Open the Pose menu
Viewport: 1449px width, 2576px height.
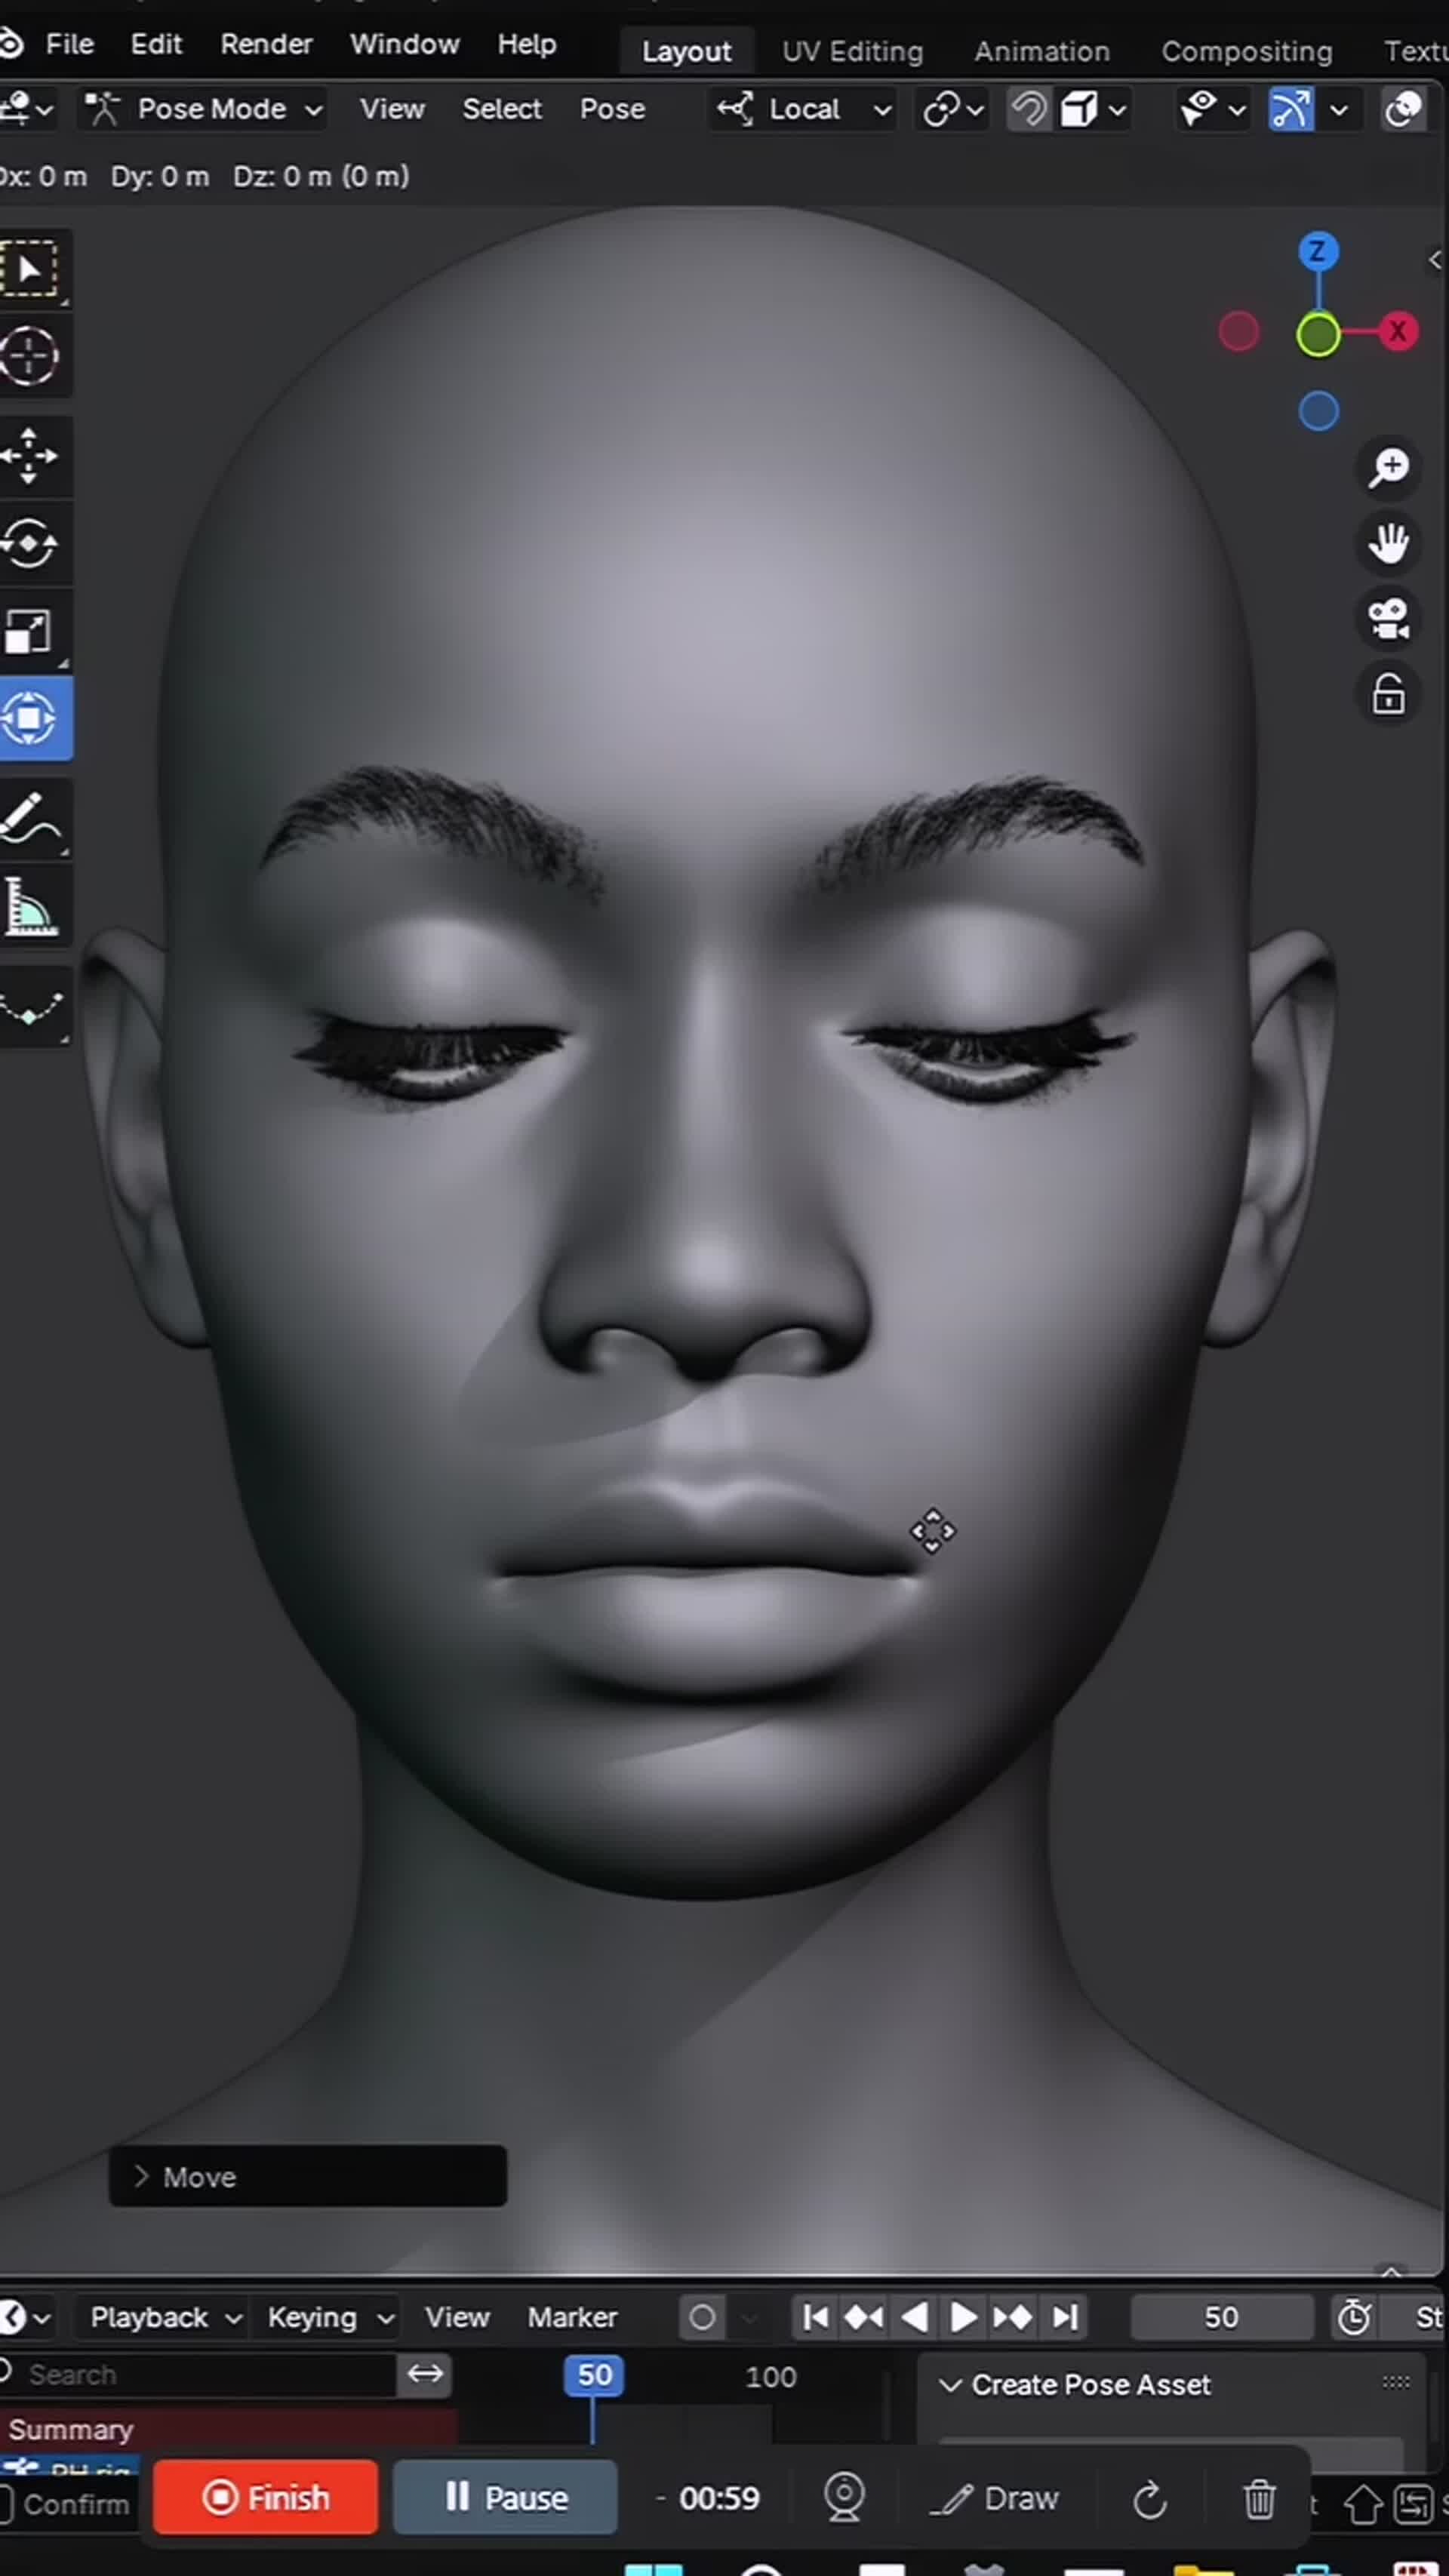tap(612, 109)
